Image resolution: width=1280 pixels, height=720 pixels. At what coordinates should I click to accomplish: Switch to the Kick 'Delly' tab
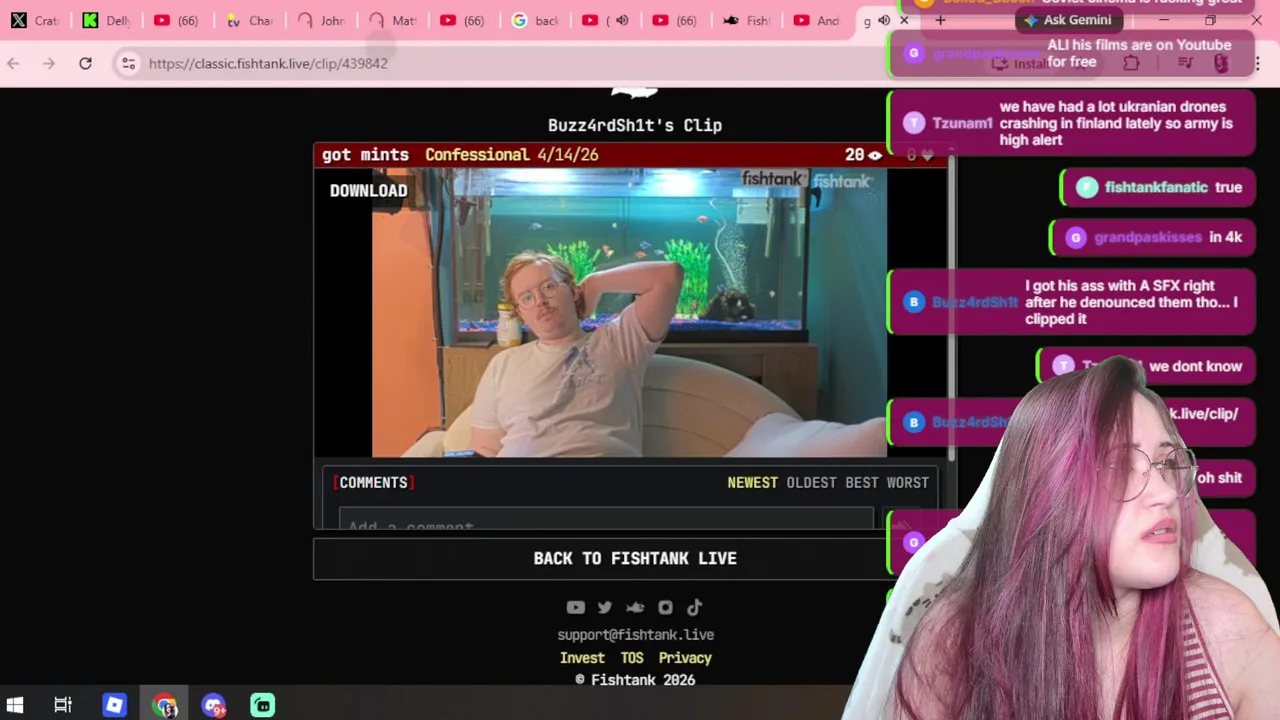click(106, 20)
